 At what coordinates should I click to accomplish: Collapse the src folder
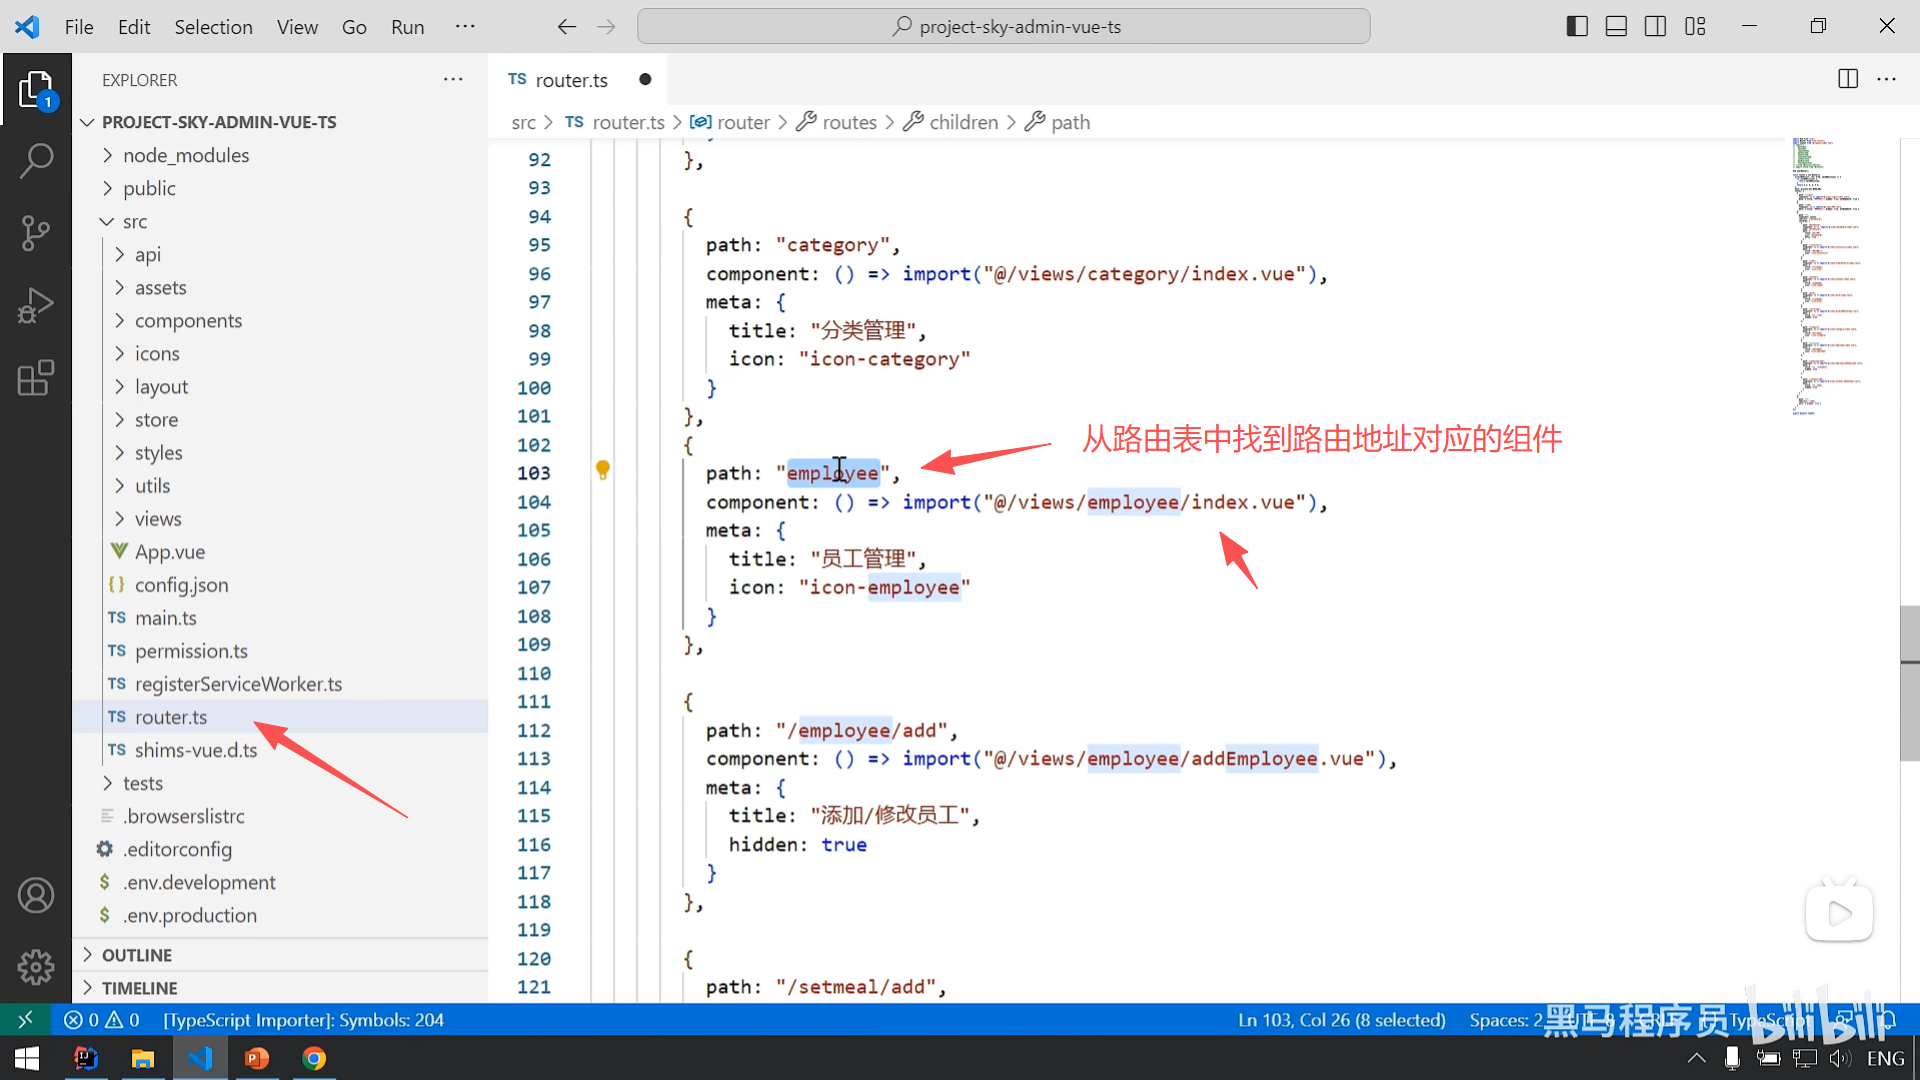[134, 221]
